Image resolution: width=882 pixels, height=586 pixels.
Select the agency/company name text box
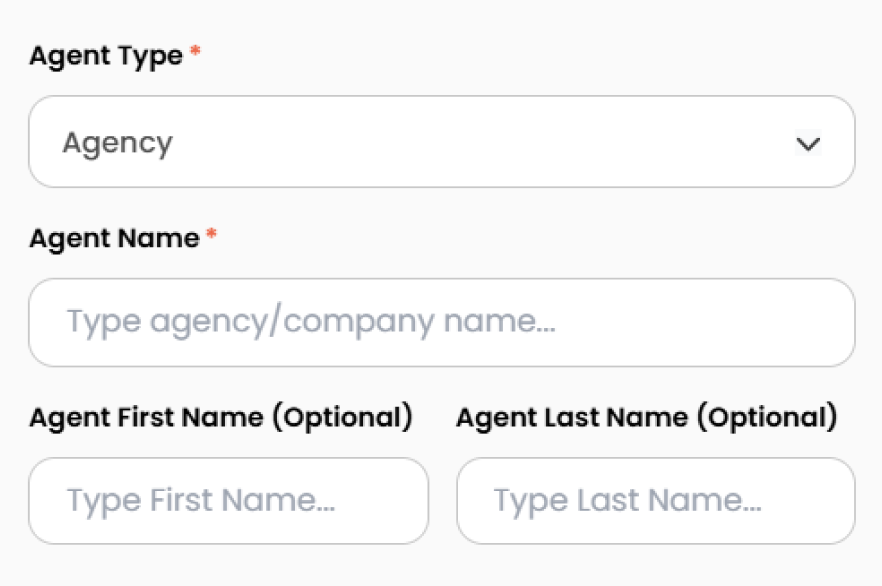tap(440, 322)
